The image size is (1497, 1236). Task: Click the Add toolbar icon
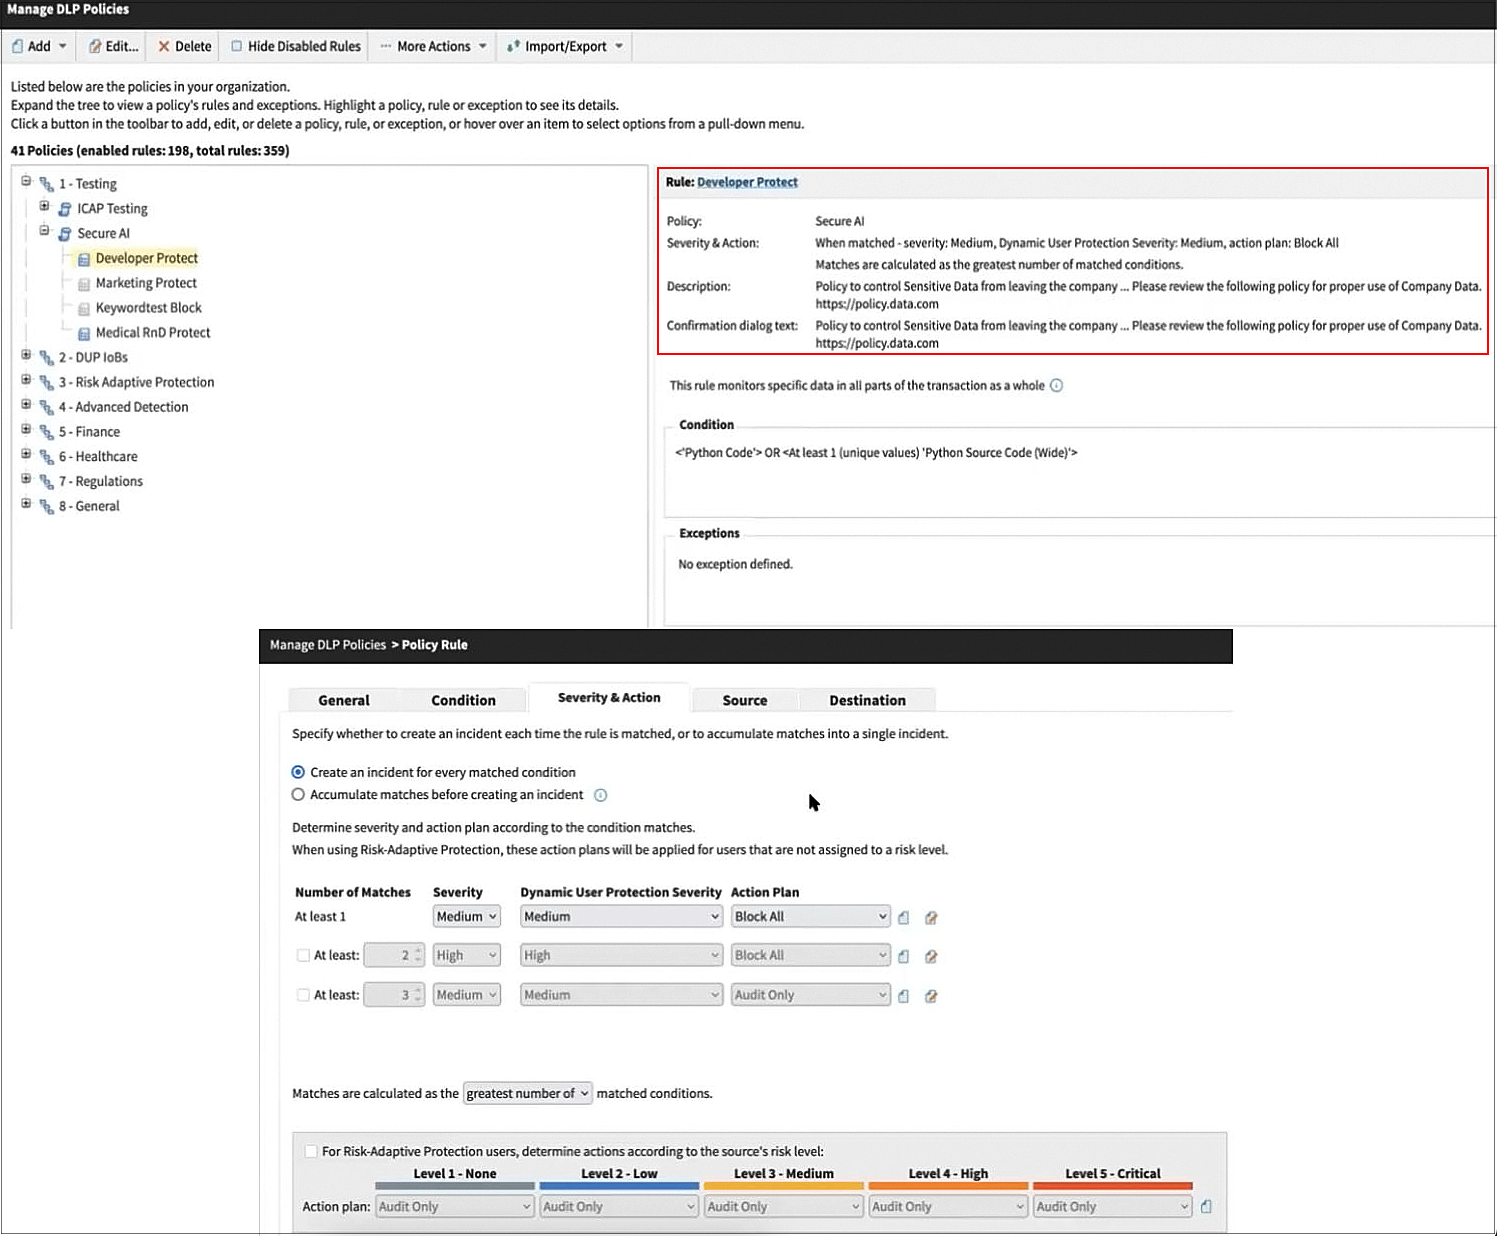[x=17, y=46]
